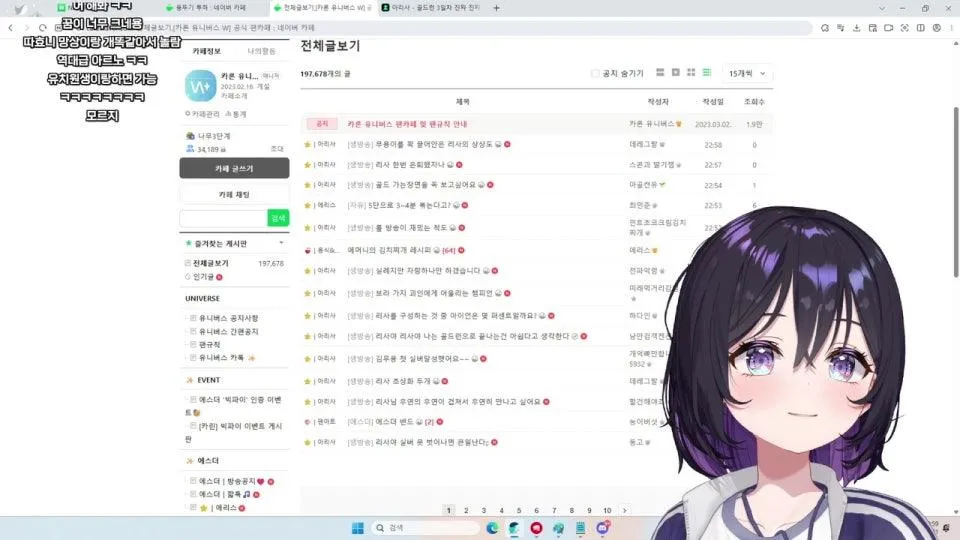Screen dimensions: 960x540
Task: Open the 에스더 '빅파이' 인증 이벤트 board
Action: coord(235,406)
